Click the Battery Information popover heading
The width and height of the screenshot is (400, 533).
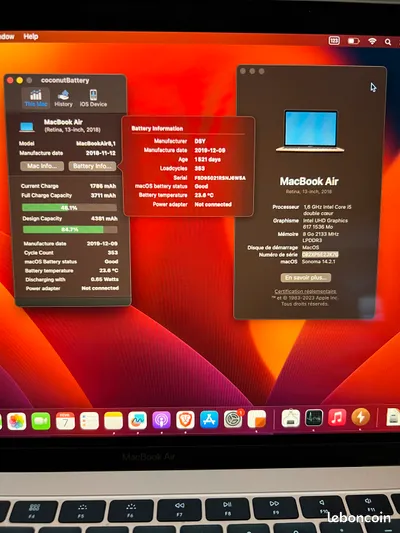[157, 128]
